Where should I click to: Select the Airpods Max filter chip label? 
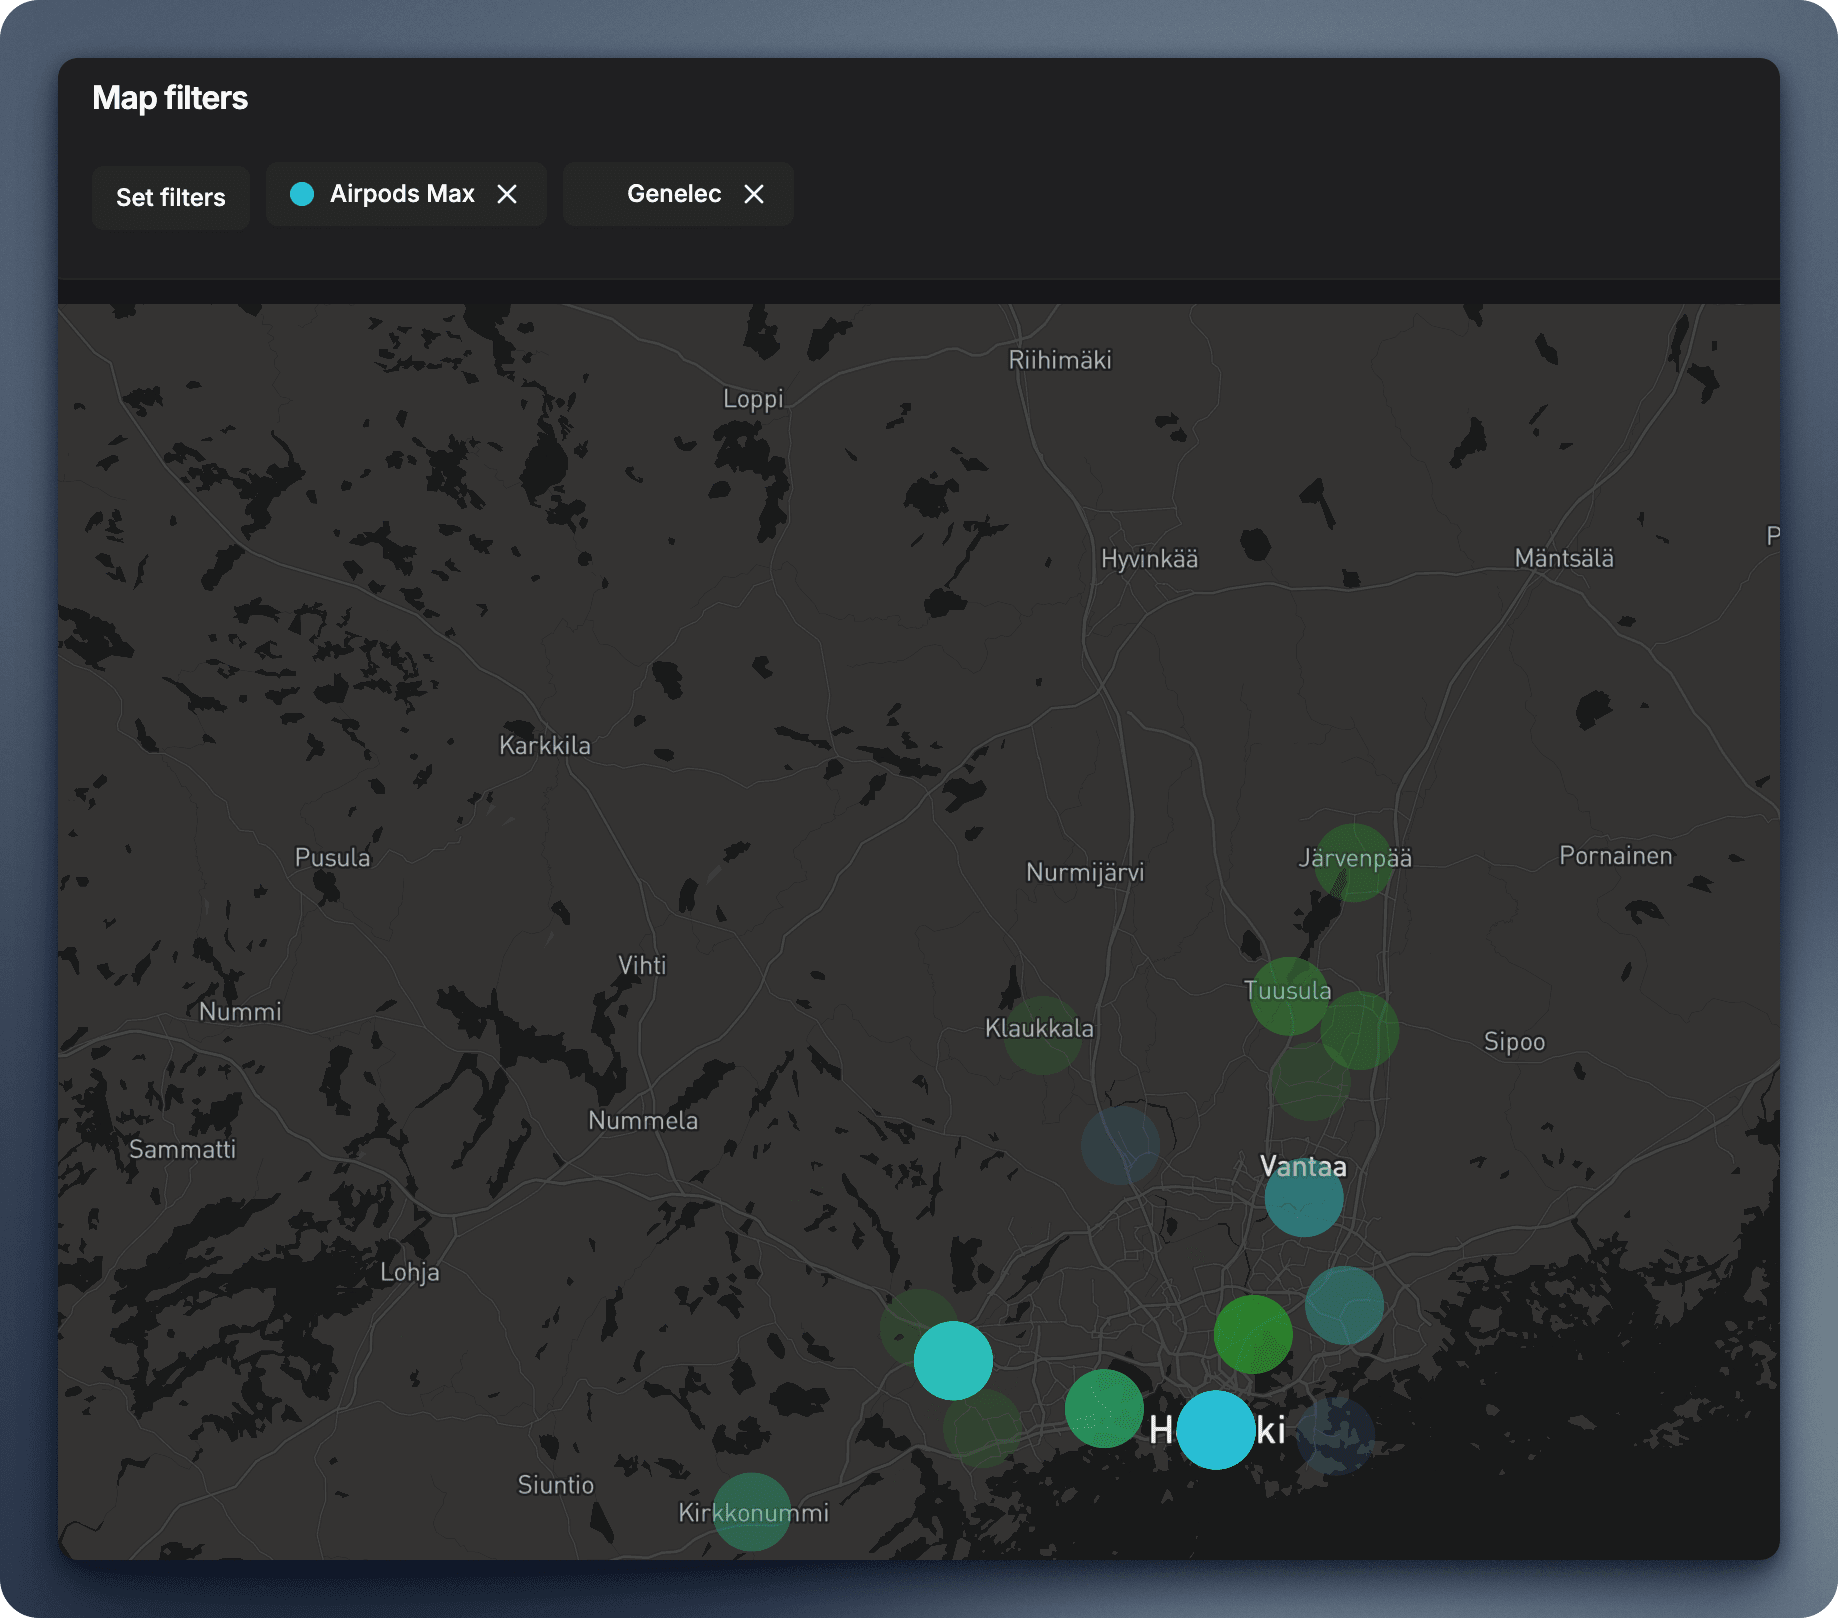(402, 194)
